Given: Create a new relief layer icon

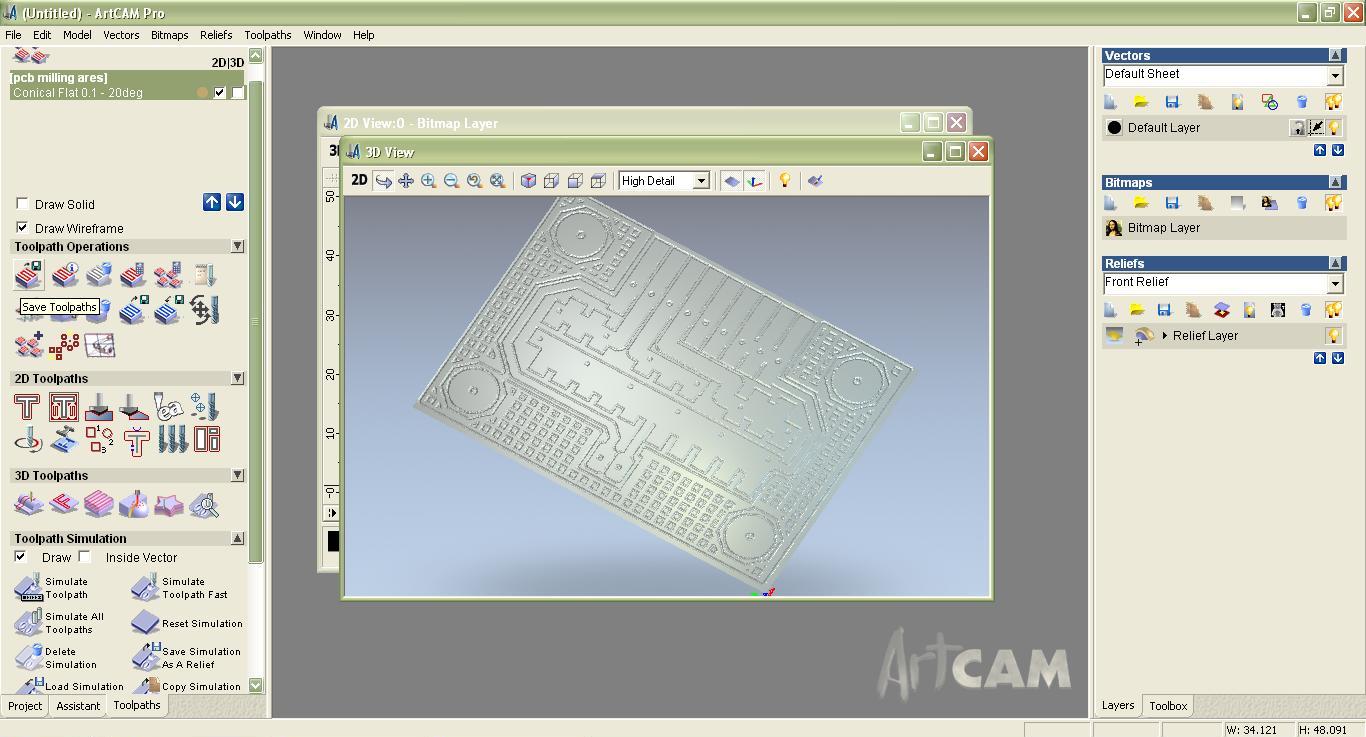Looking at the screenshot, I should pyautogui.click(x=1110, y=310).
